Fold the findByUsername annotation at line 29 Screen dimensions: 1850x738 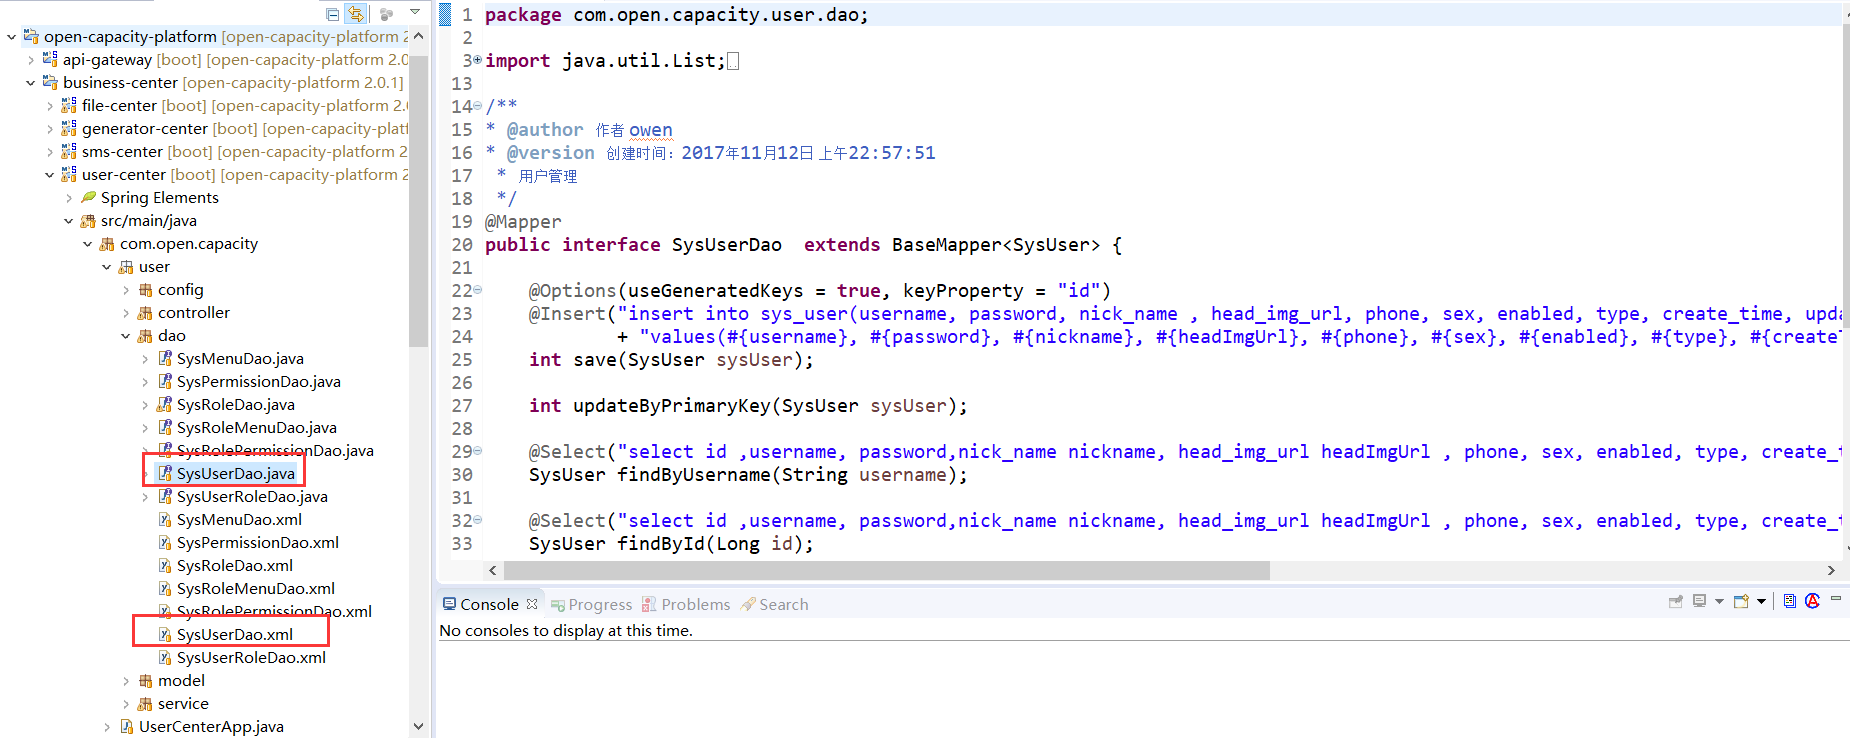477,451
